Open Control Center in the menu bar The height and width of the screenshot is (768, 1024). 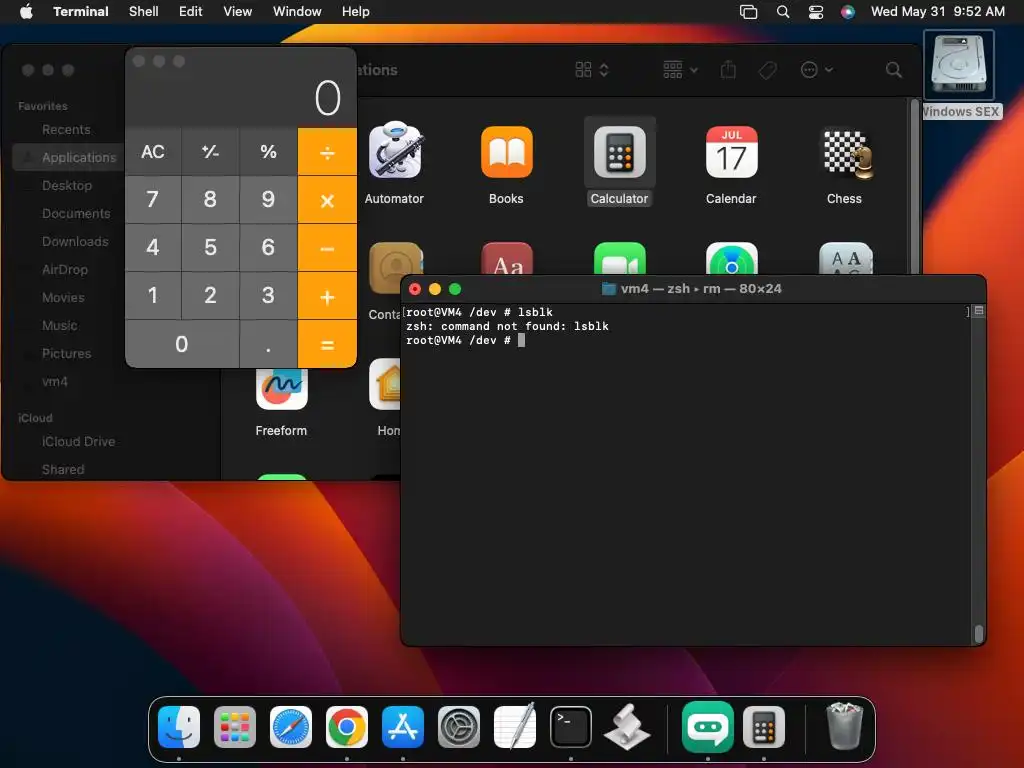click(x=816, y=12)
